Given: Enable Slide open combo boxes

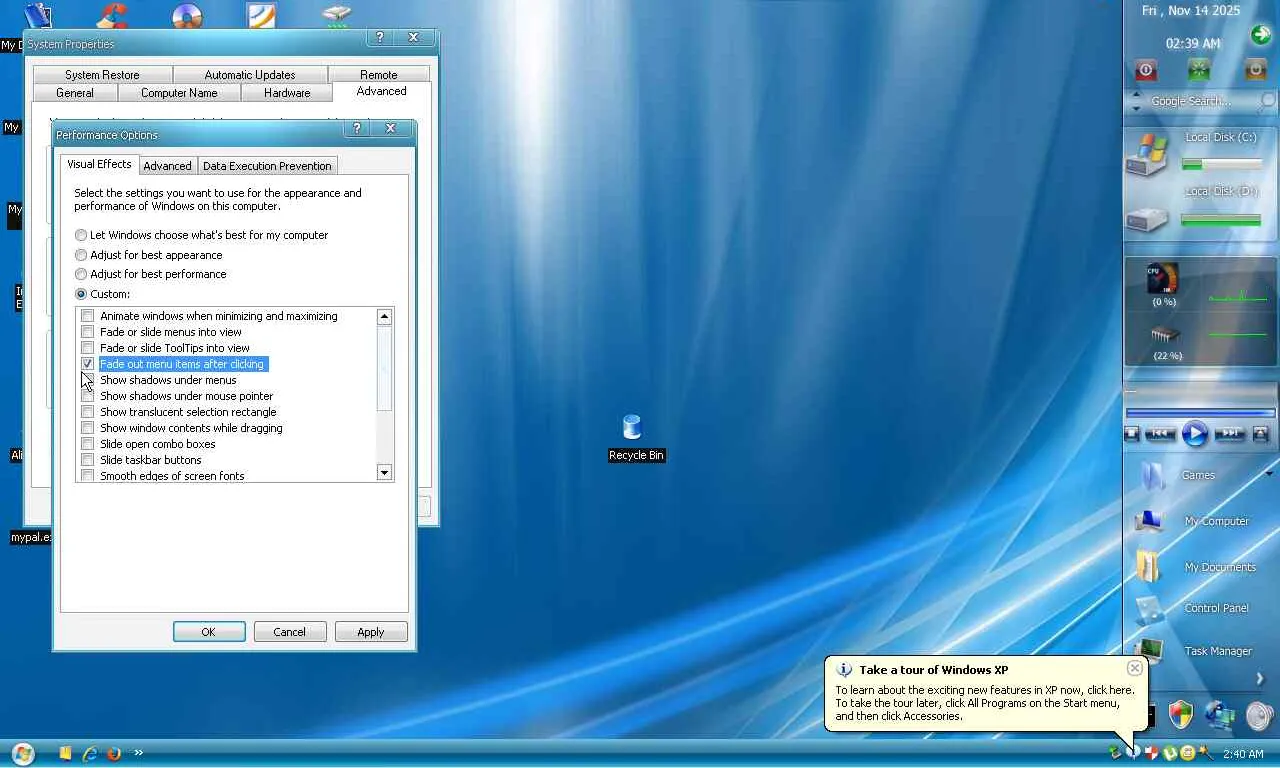Looking at the screenshot, I should tap(88, 444).
